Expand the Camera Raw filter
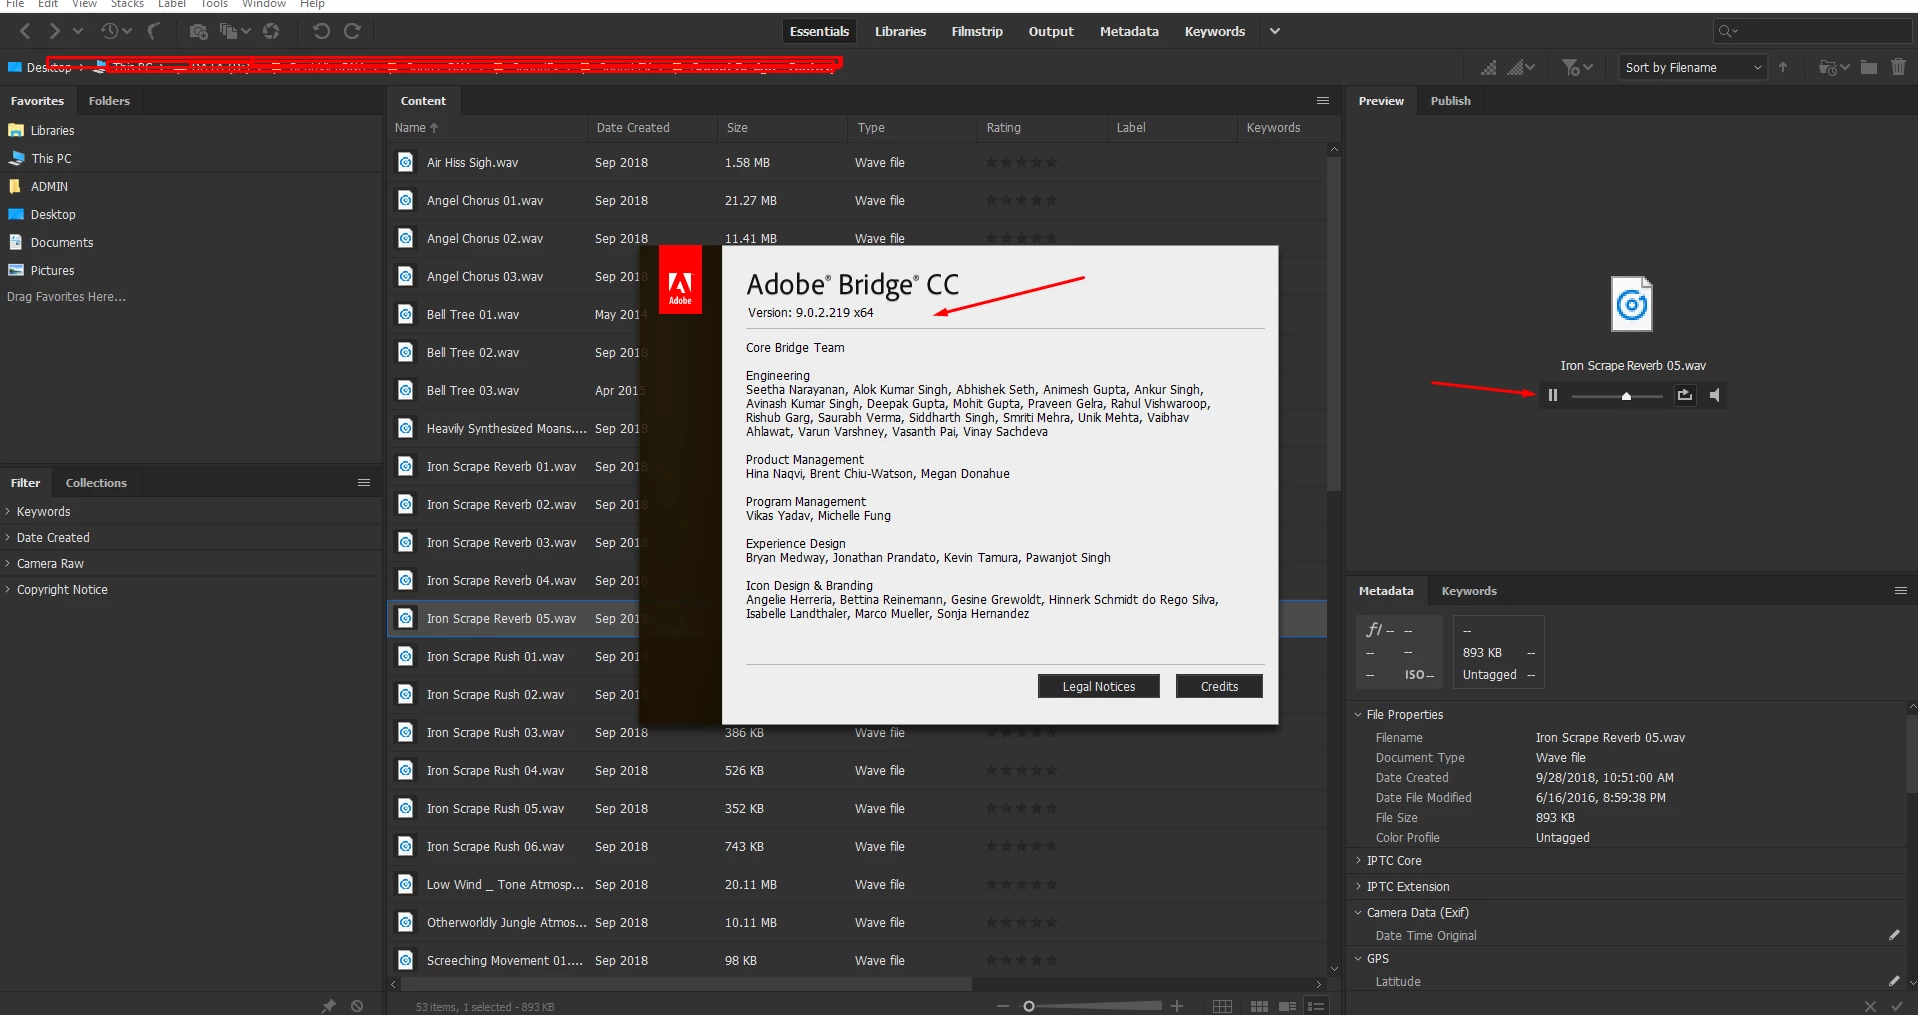Screen dimensions: 1918x1015 tap(8, 563)
